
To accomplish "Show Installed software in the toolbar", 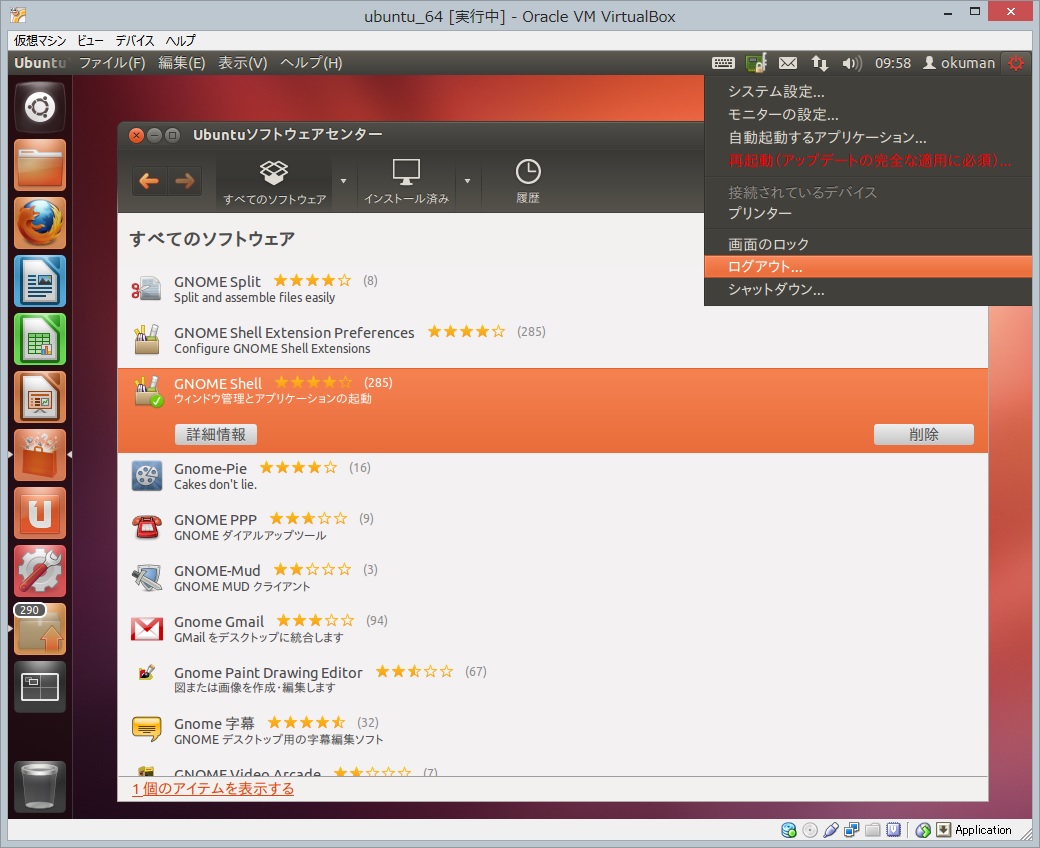I will [x=407, y=182].
